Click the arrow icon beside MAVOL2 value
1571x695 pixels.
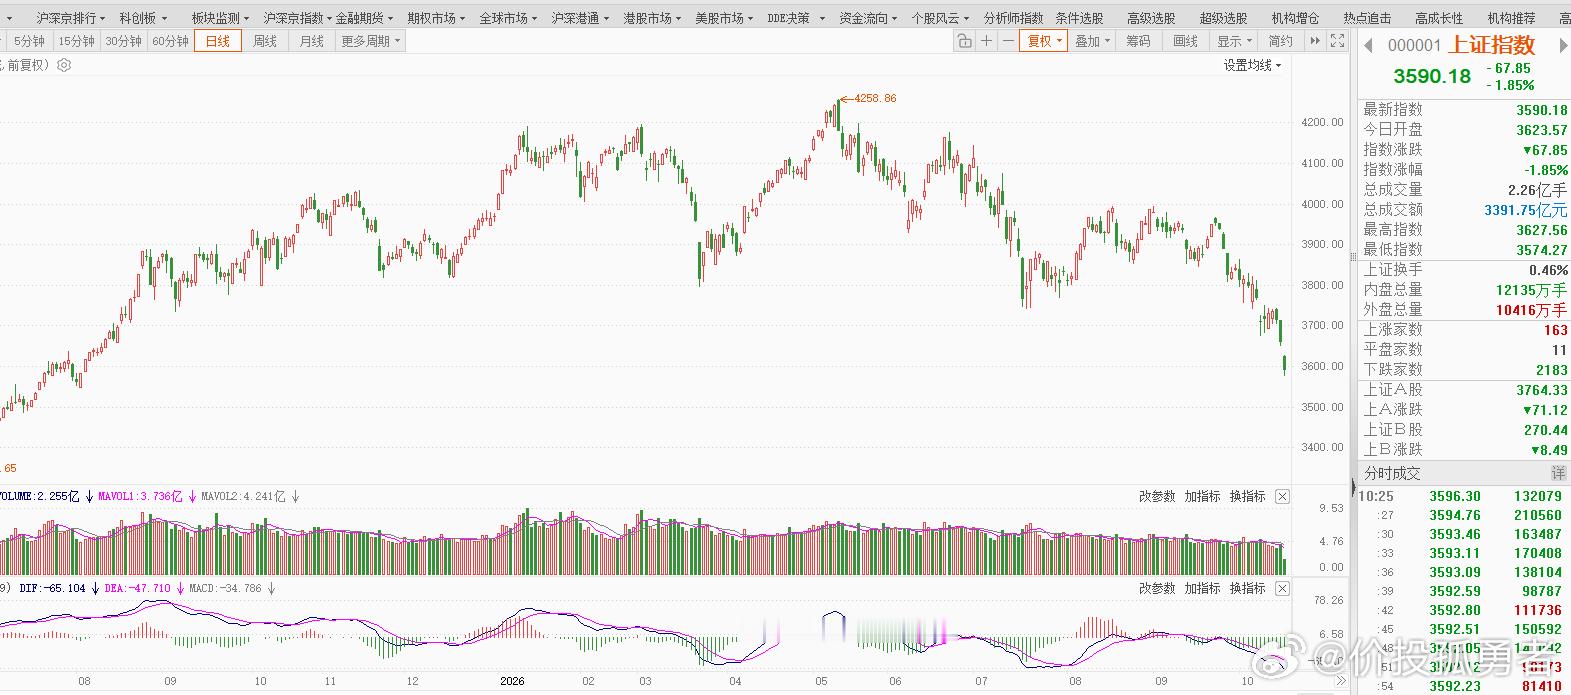point(295,496)
